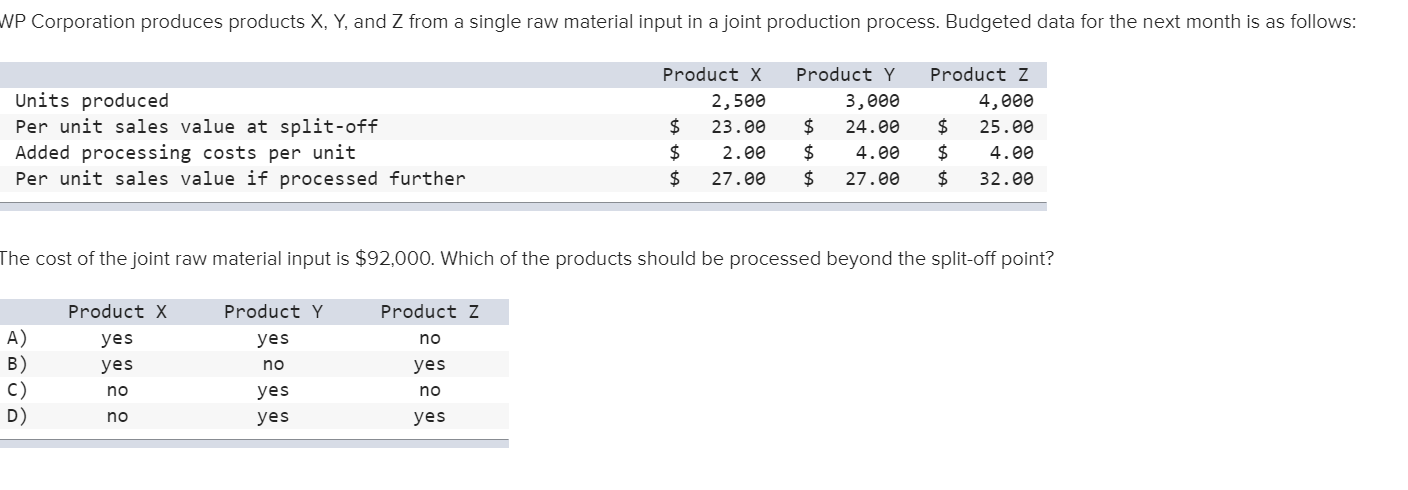Select answer option D) label
This screenshot has width=1408, height=490.
(x=17, y=417)
